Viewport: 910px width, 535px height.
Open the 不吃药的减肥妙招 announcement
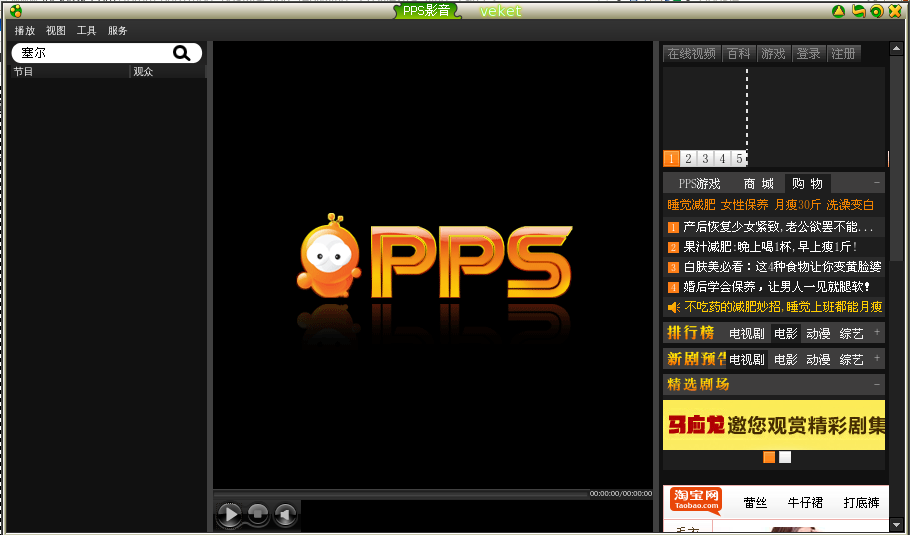tap(783, 307)
